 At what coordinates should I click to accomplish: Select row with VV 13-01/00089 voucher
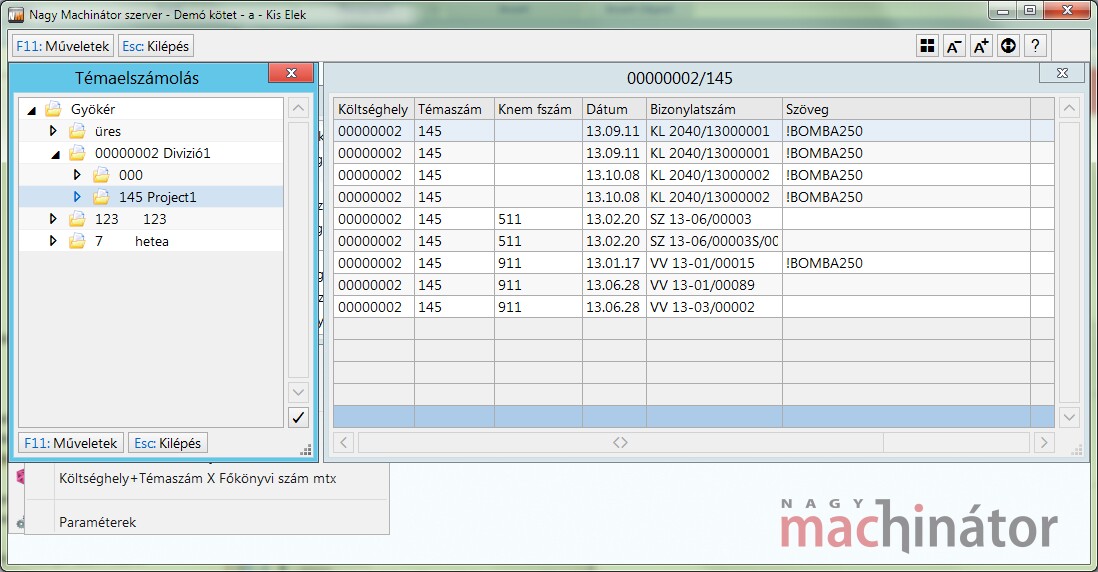pyautogui.click(x=693, y=285)
